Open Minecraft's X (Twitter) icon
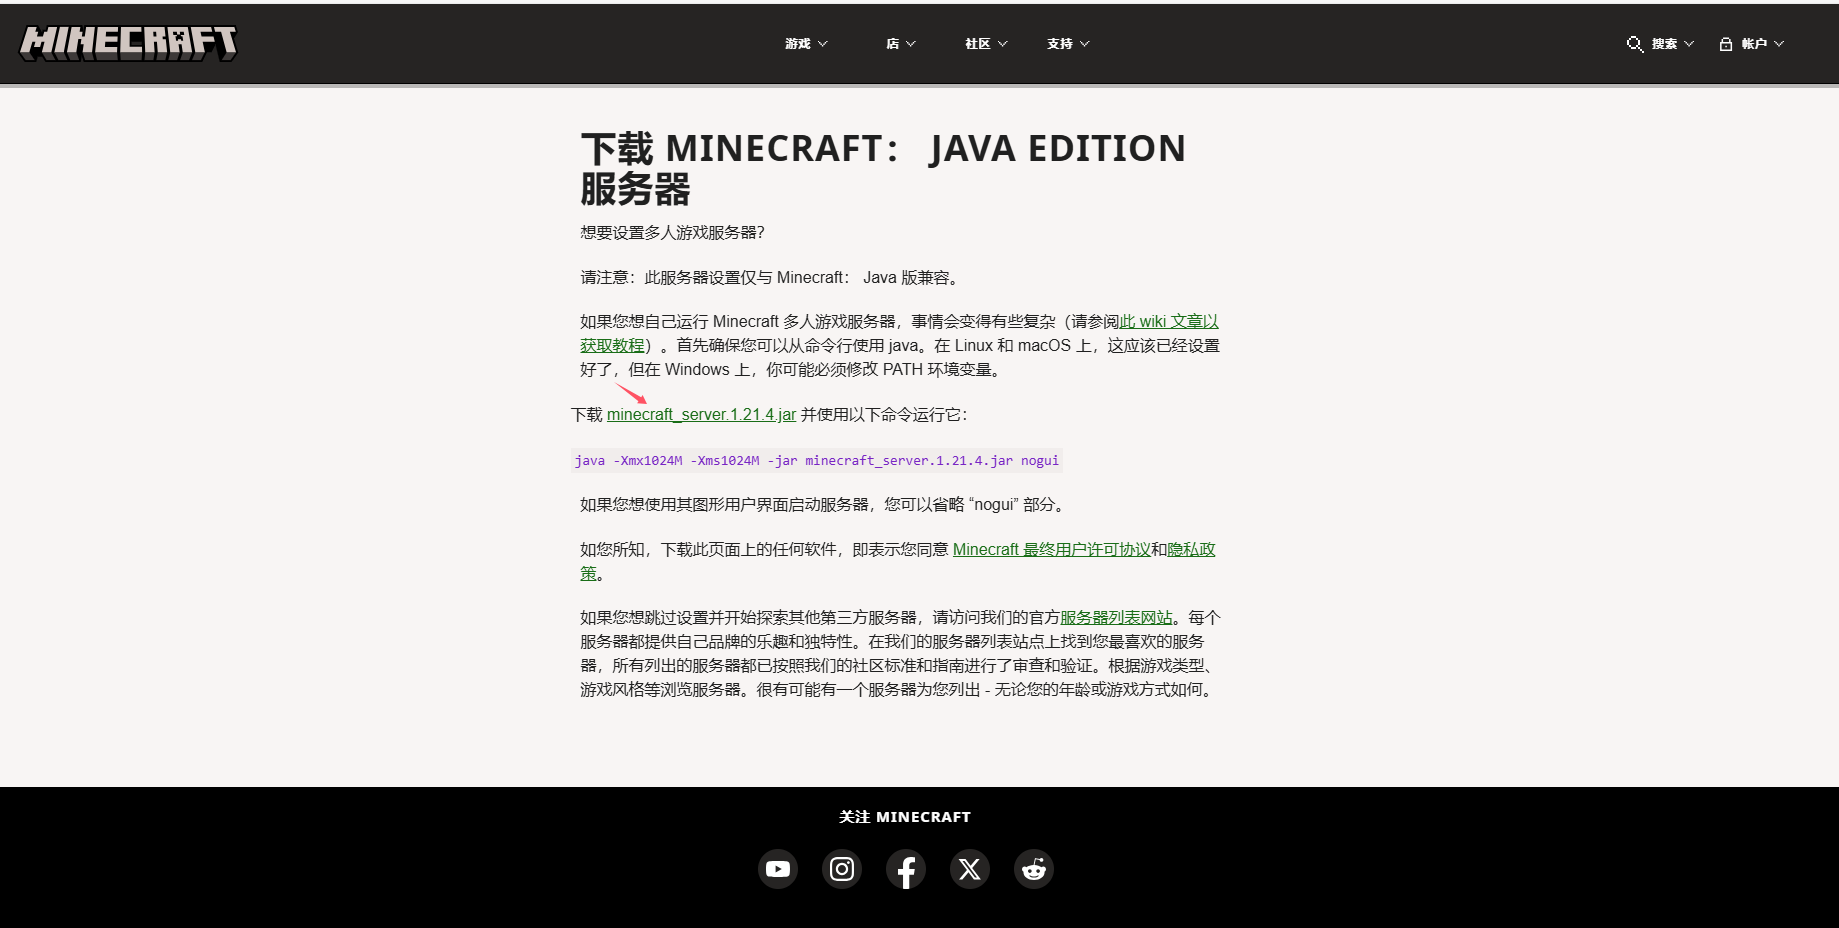The width and height of the screenshot is (1839, 928). [970, 869]
